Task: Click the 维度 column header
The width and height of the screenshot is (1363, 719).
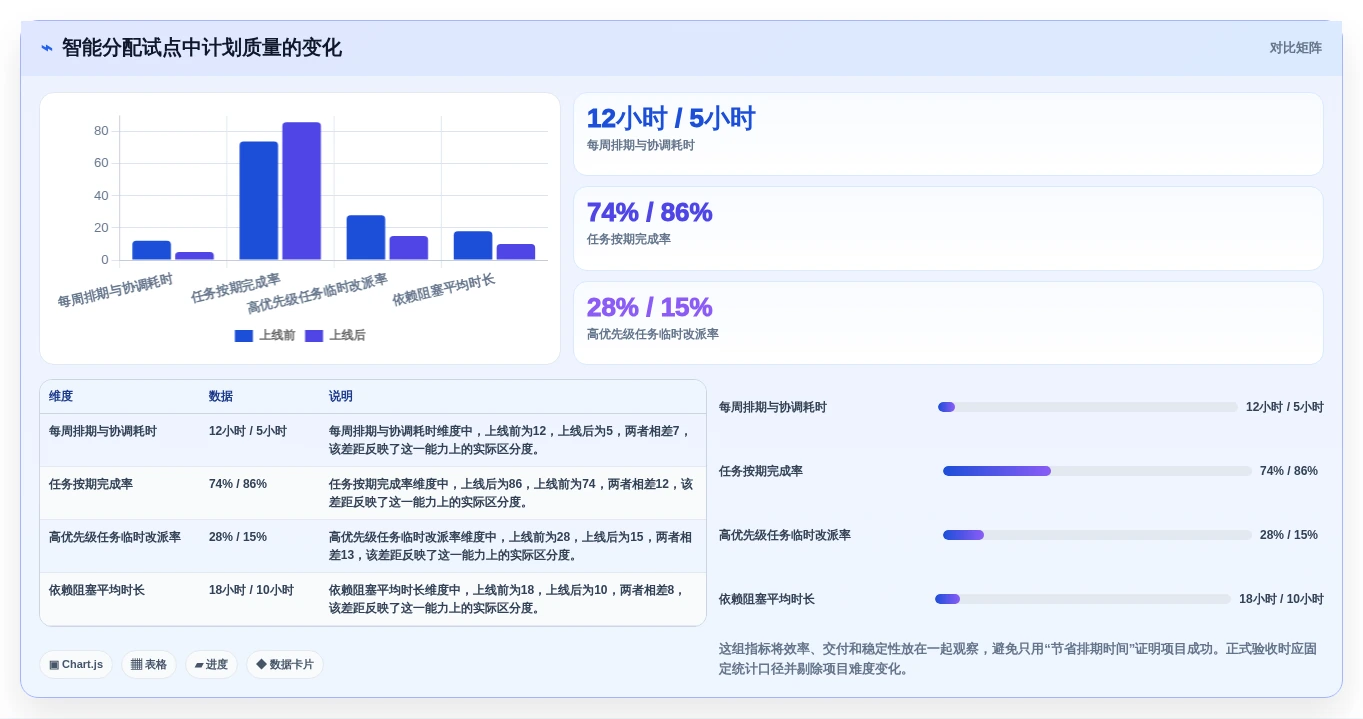Action: click(x=61, y=397)
